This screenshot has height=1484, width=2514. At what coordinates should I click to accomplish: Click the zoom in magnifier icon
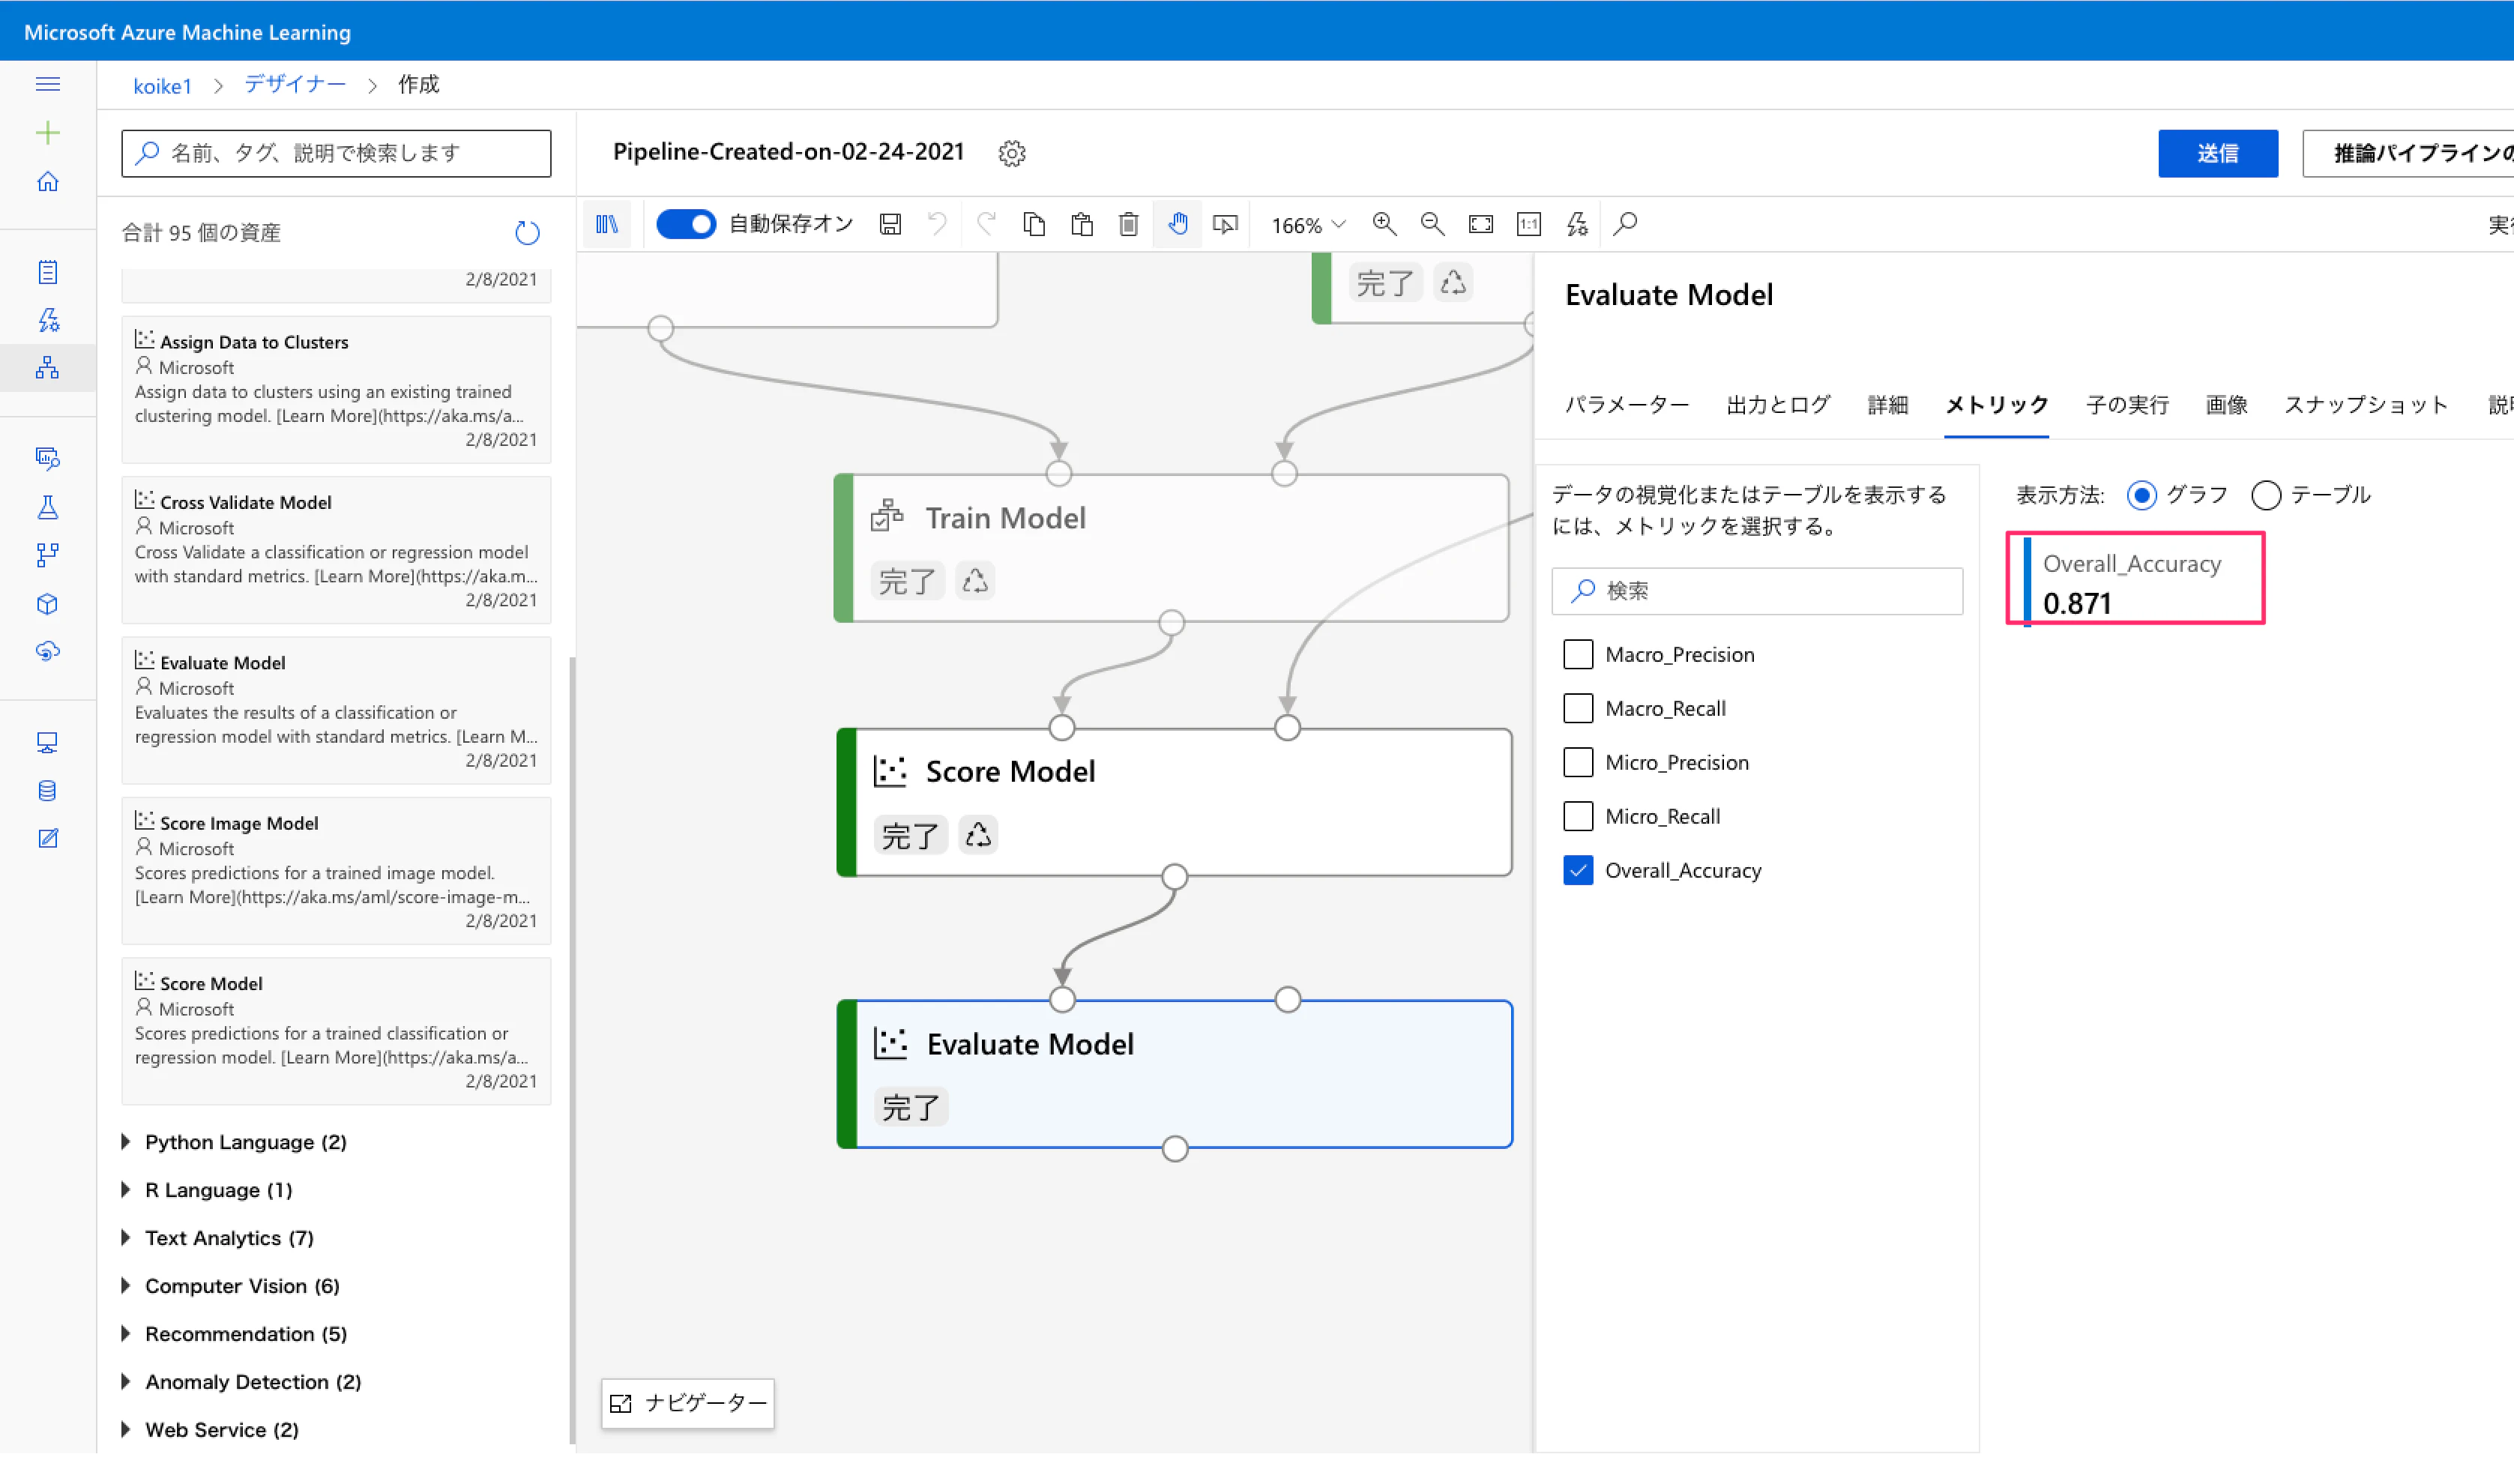(1384, 224)
